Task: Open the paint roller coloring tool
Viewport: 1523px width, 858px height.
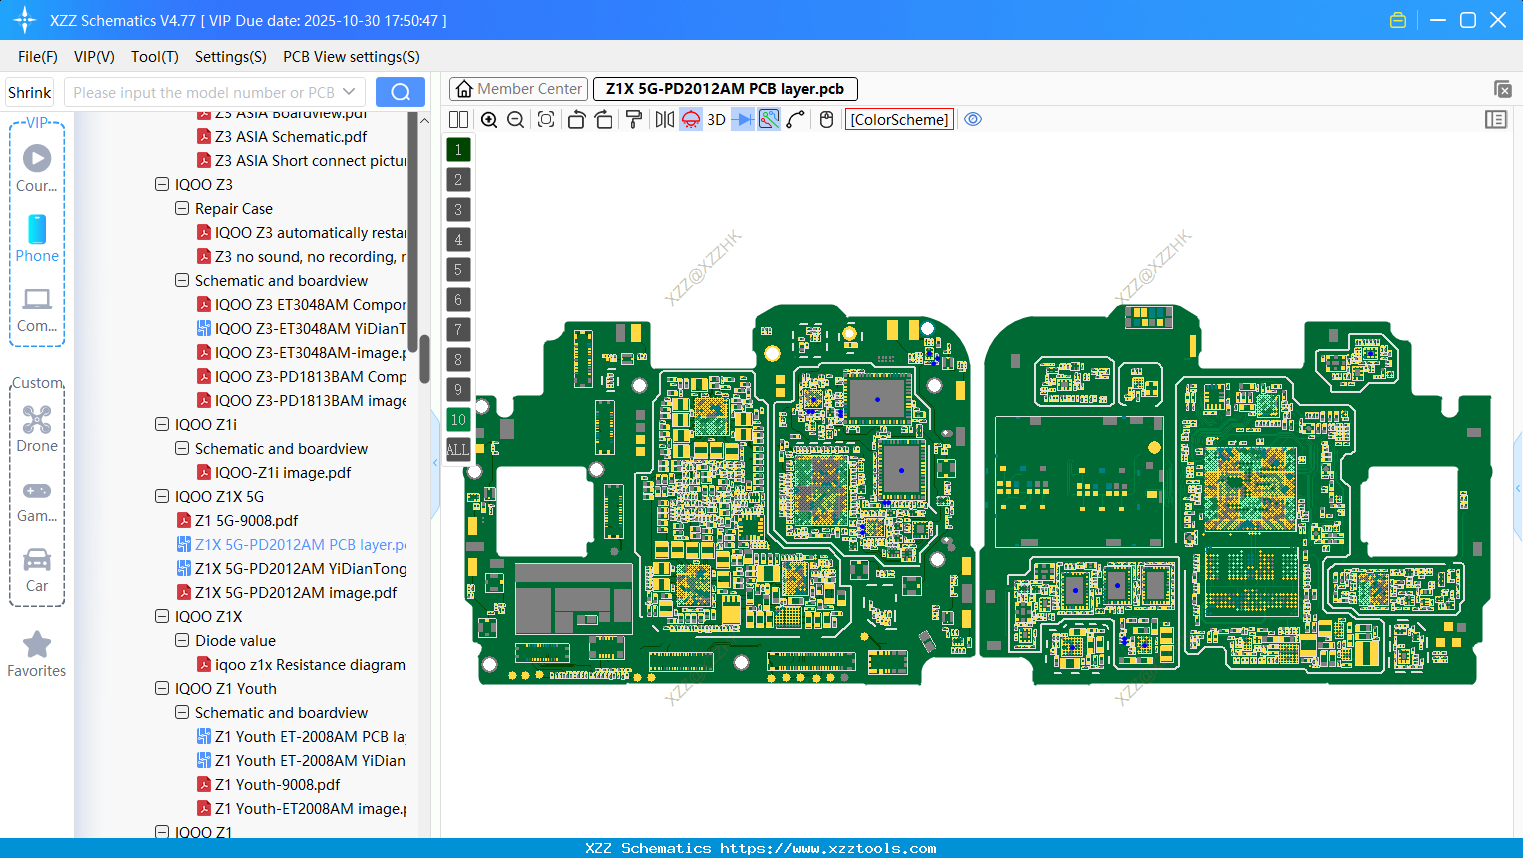Action: point(634,119)
